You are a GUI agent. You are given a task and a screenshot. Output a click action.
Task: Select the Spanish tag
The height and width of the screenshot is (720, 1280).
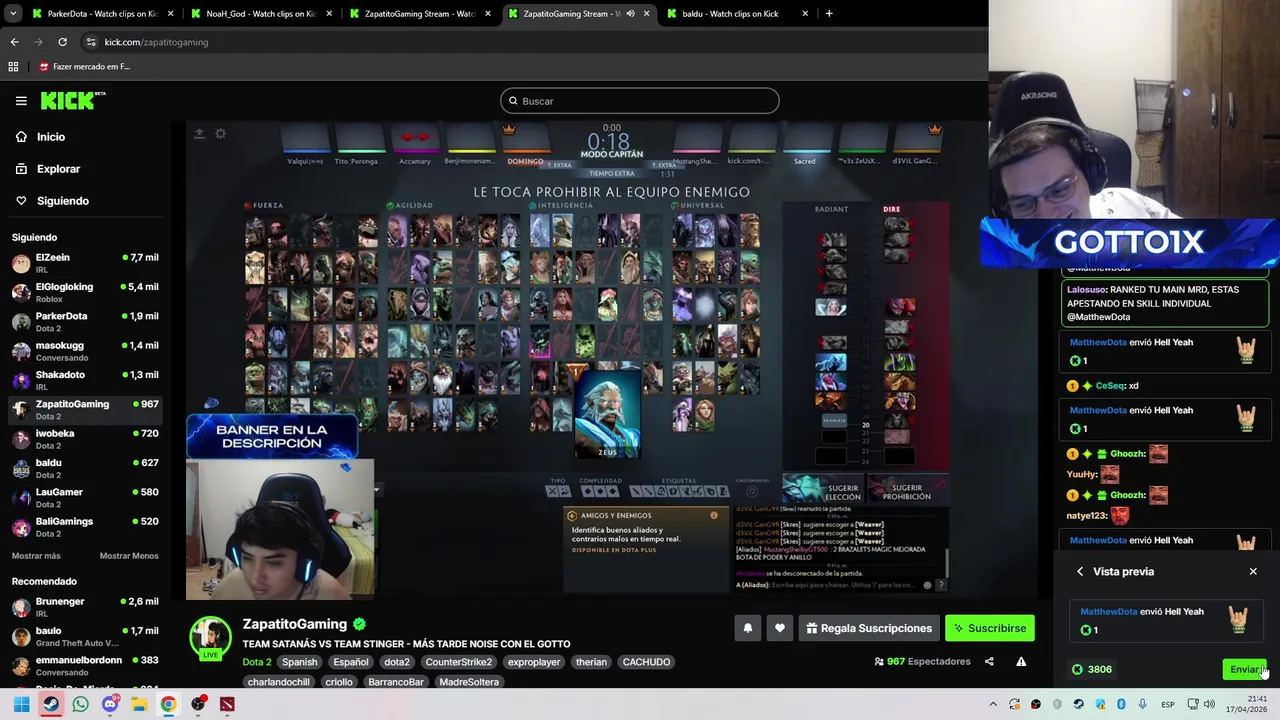coord(299,662)
